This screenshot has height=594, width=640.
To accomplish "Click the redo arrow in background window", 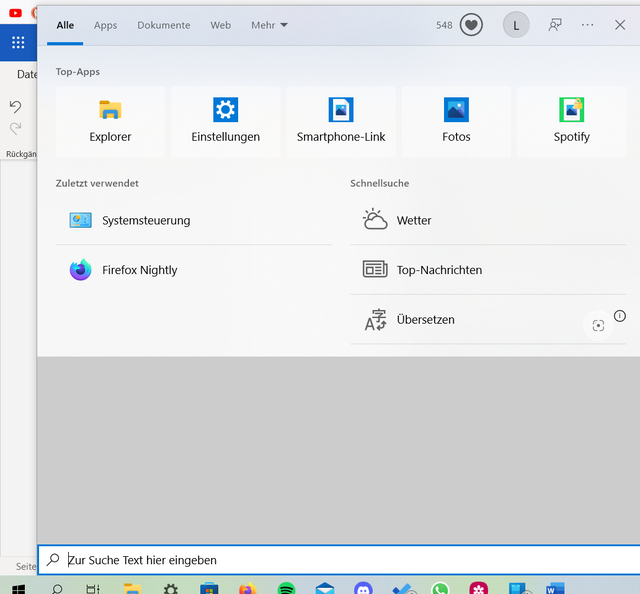I will [16, 128].
